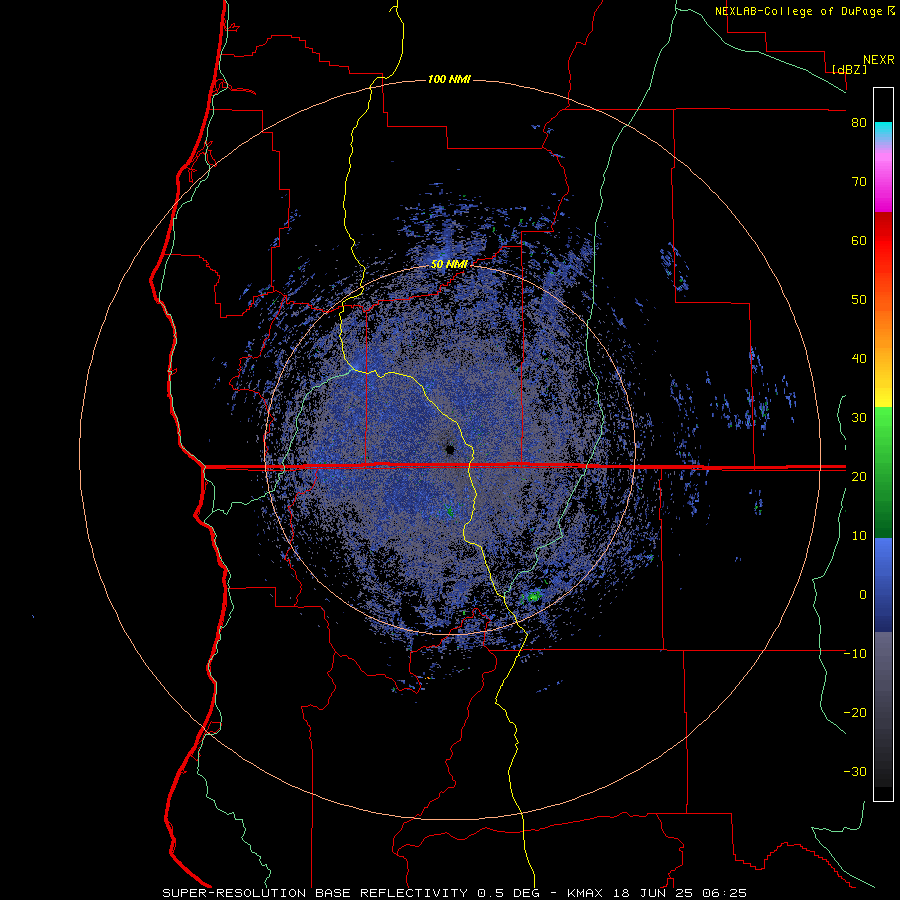Click the NEXR label above the color scale
This screenshot has height=900, width=900.
coord(879,60)
